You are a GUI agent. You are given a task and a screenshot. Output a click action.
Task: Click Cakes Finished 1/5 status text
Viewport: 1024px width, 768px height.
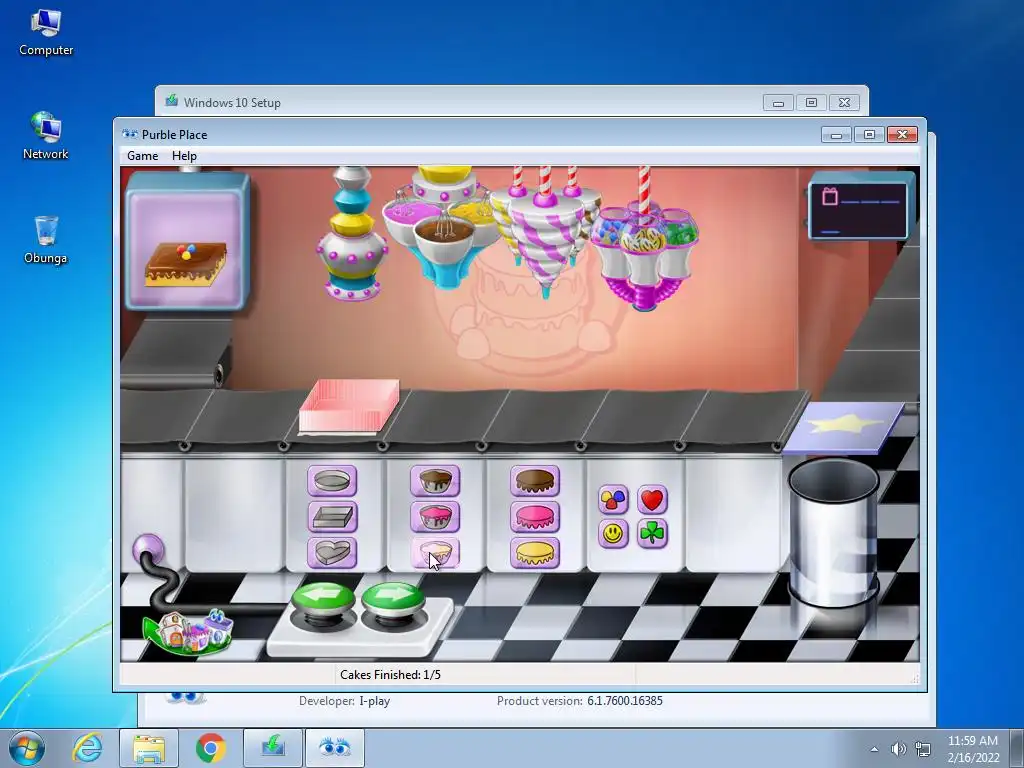[x=391, y=675]
